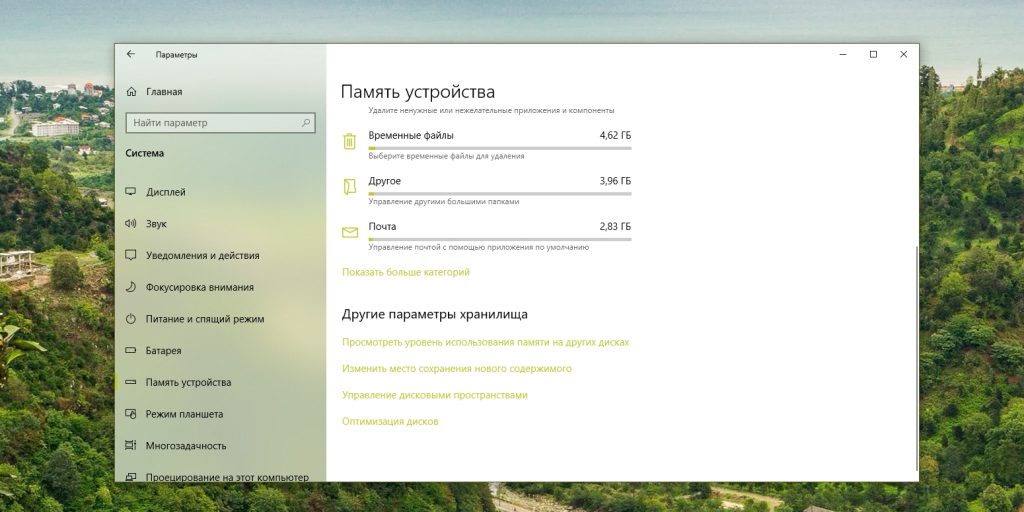Open Режим планшета settings
This screenshot has width=1024, height=512.
click(x=184, y=414)
